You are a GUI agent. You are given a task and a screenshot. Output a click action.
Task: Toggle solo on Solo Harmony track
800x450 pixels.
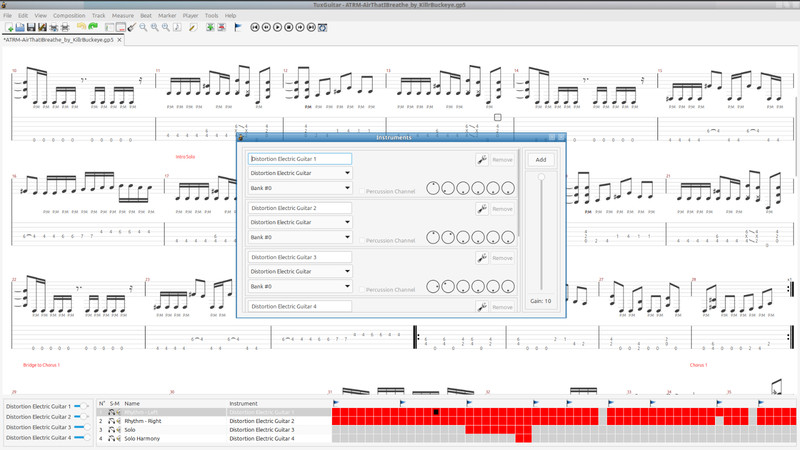111,438
